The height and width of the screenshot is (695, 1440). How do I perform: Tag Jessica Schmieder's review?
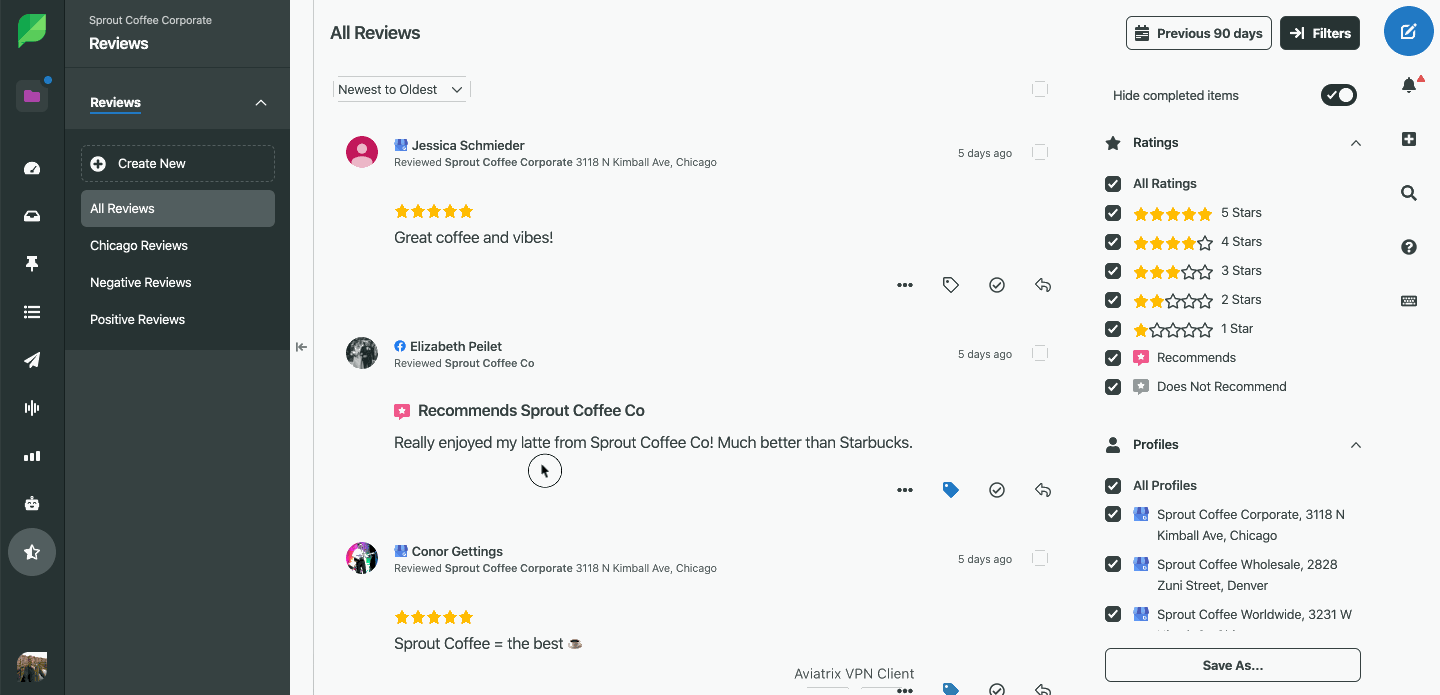[950, 285]
